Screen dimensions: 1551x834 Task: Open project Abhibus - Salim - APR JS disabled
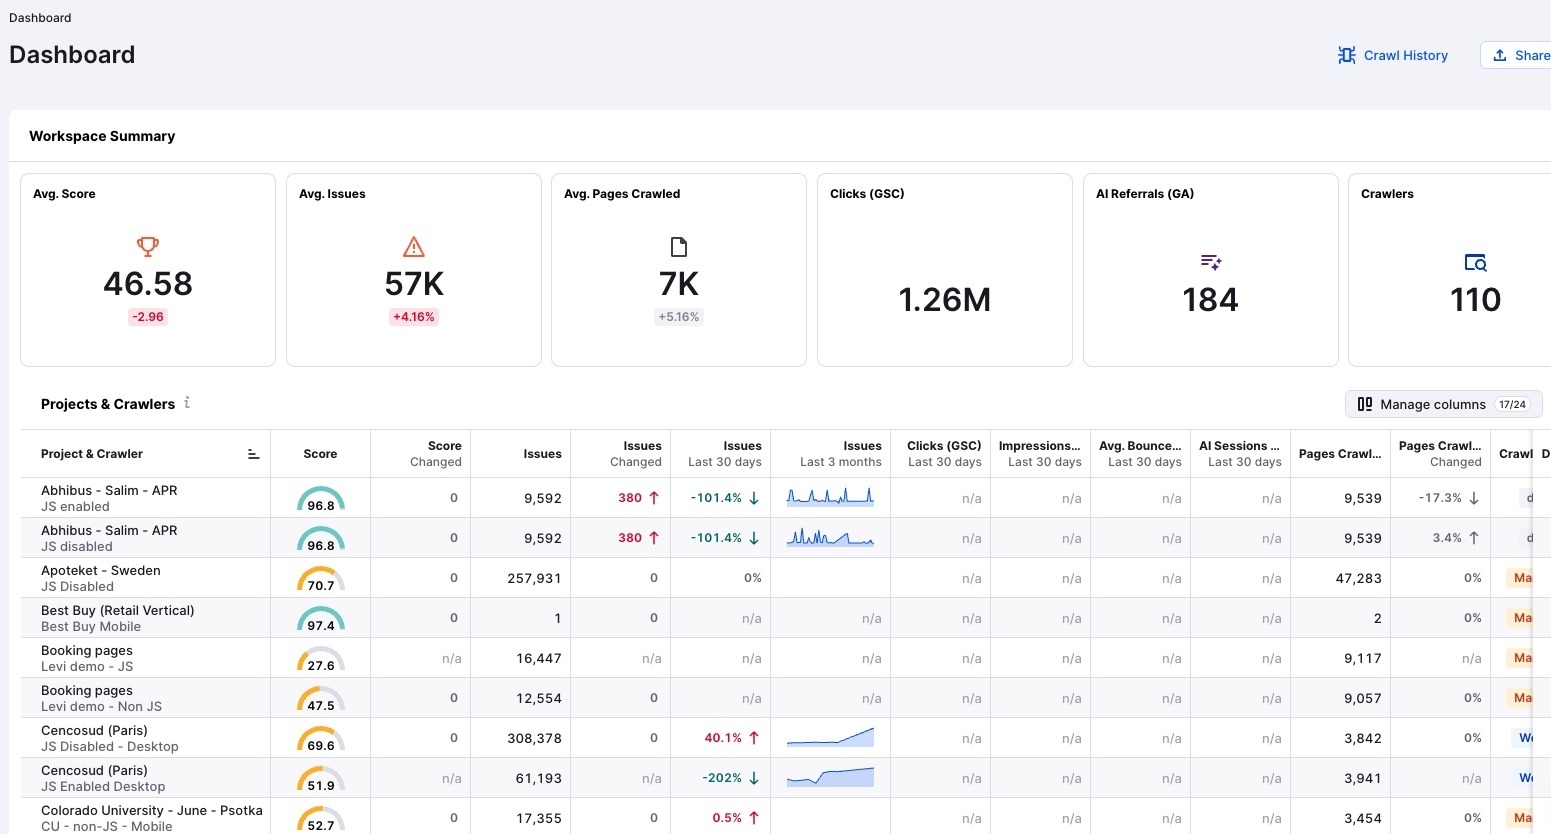pos(109,538)
